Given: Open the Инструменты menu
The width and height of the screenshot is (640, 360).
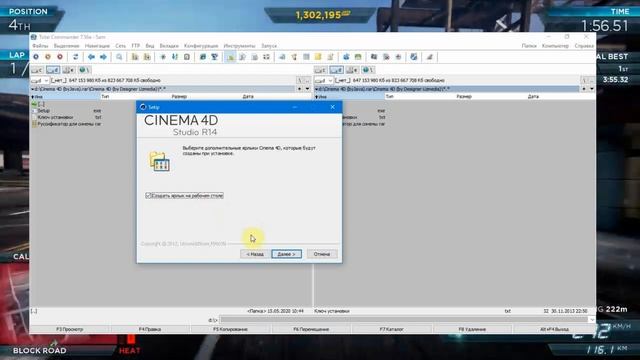Looking at the screenshot, I should [x=240, y=46].
